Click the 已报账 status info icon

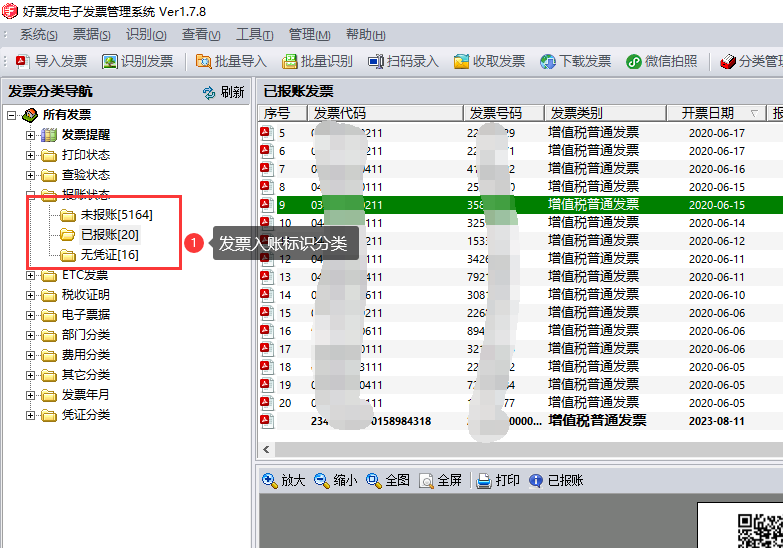tap(535, 481)
